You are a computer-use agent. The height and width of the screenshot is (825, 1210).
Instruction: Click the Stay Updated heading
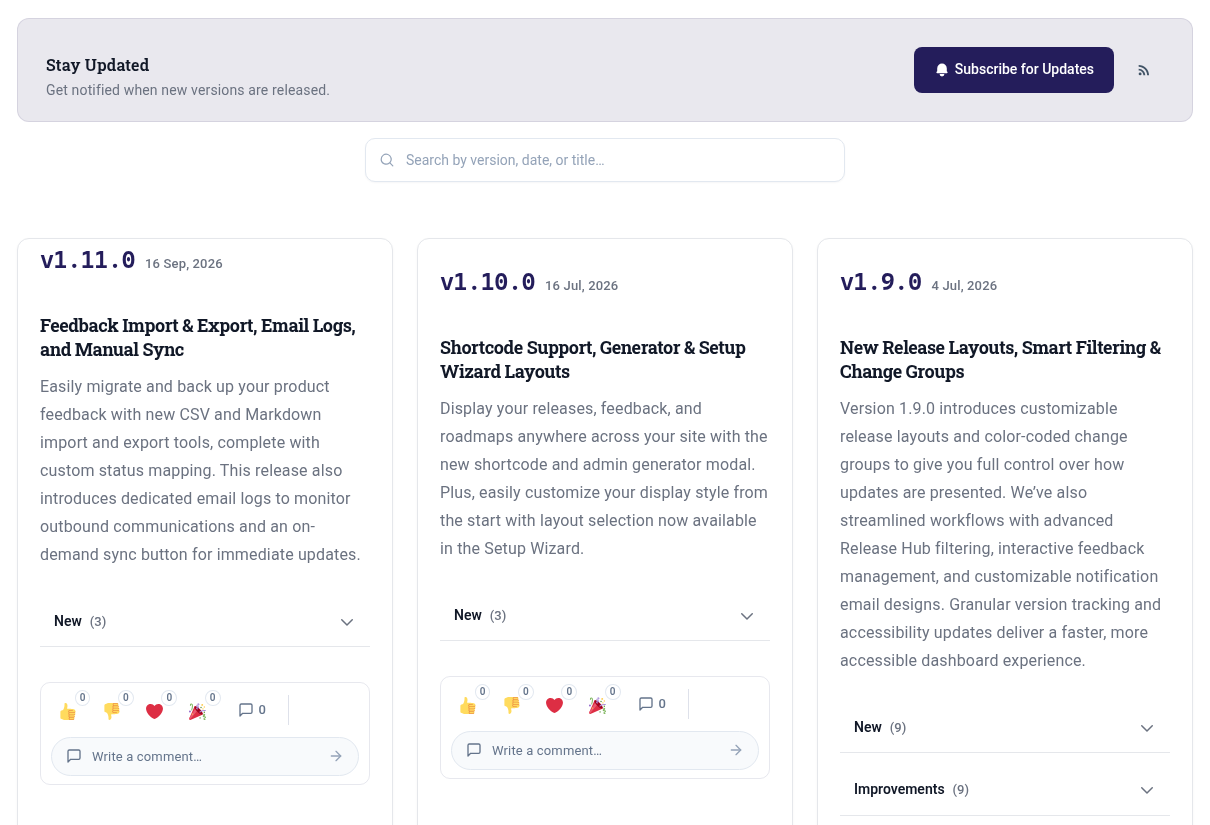98,65
